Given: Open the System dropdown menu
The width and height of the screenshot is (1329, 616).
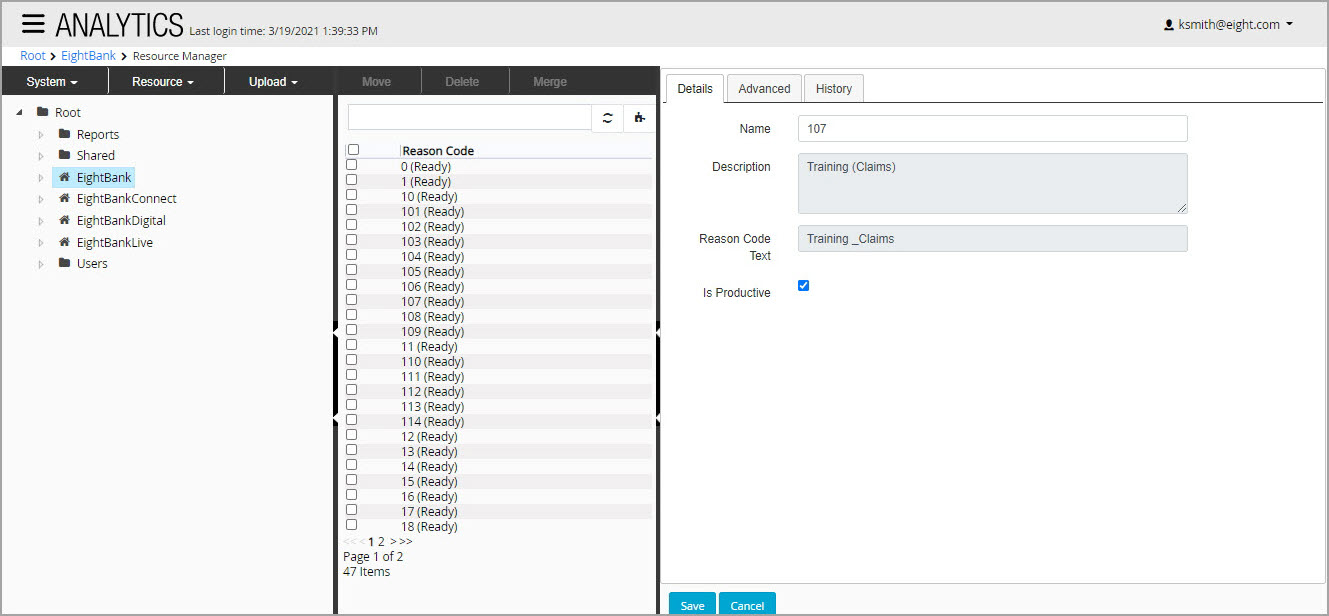Looking at the screenshot, I should pos(53,82).
